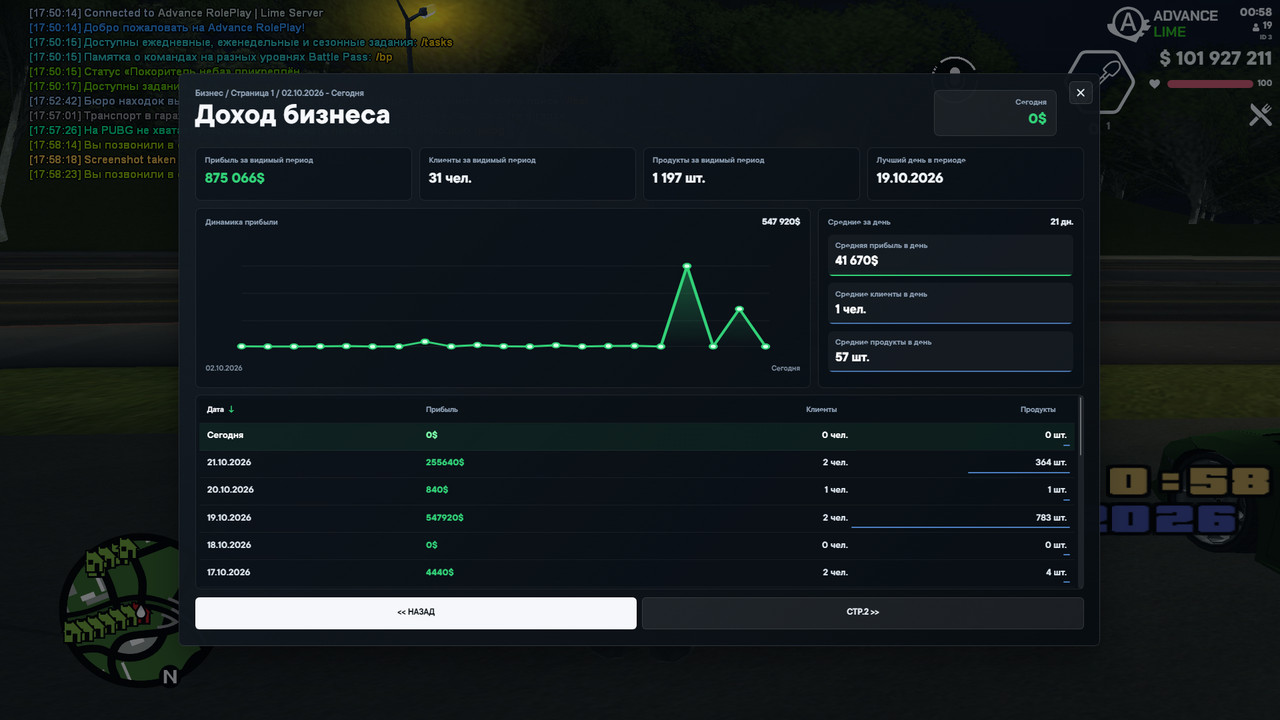The image size is (1280, 720).
Task: Click the second smaller peak on profit chart
Action: coord(740,309)
